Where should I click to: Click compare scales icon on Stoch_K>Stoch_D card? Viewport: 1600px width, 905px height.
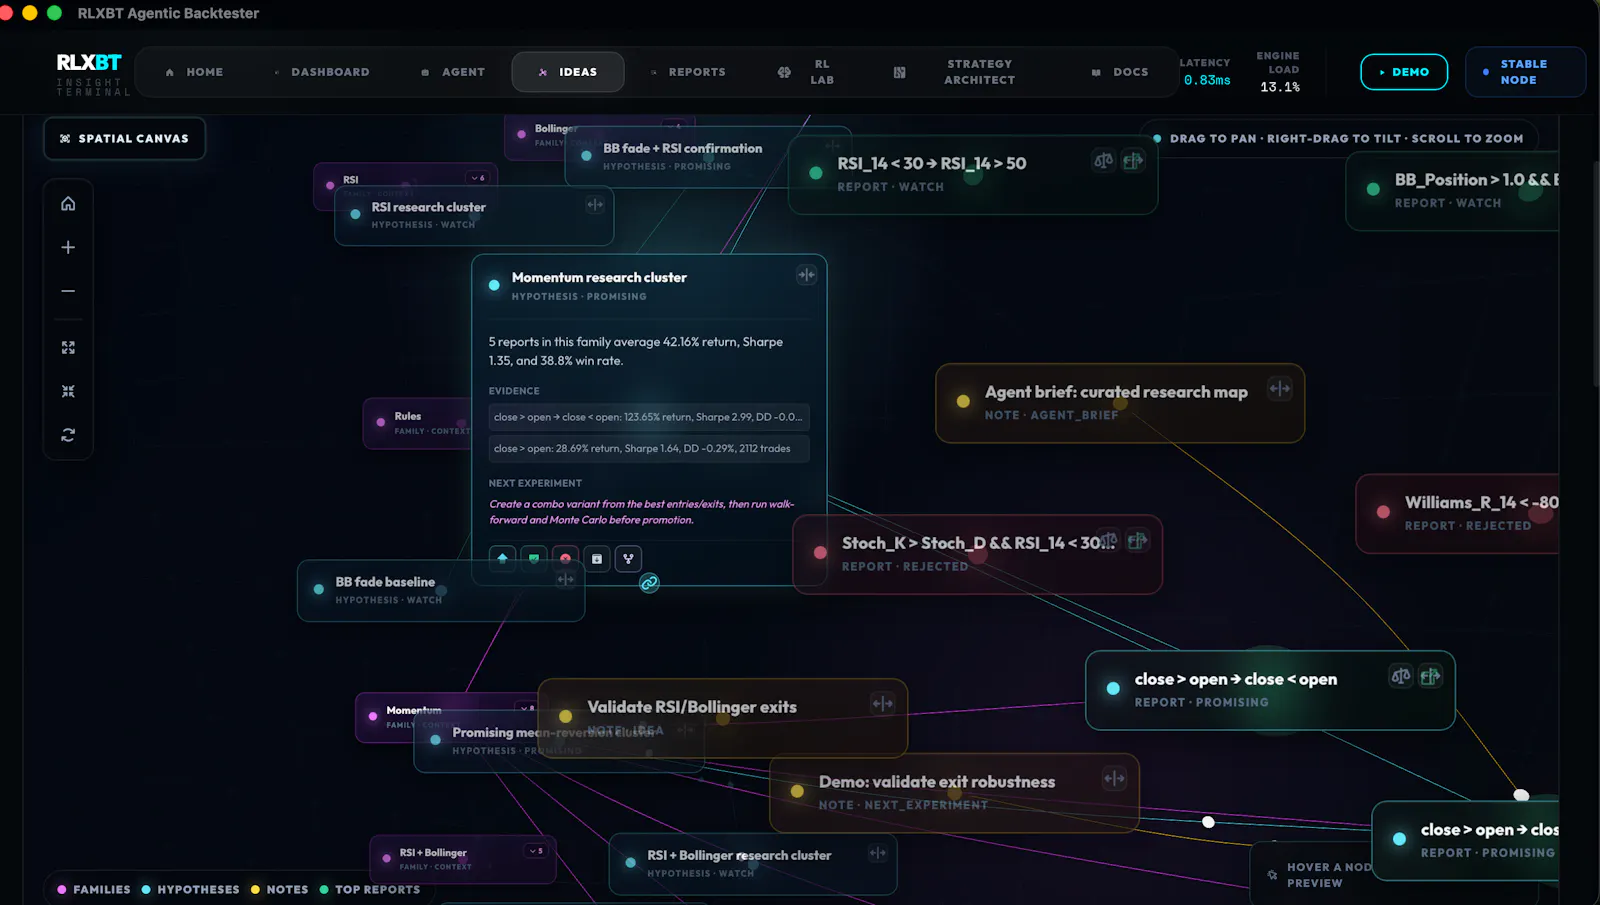[x=1108, y=541]
